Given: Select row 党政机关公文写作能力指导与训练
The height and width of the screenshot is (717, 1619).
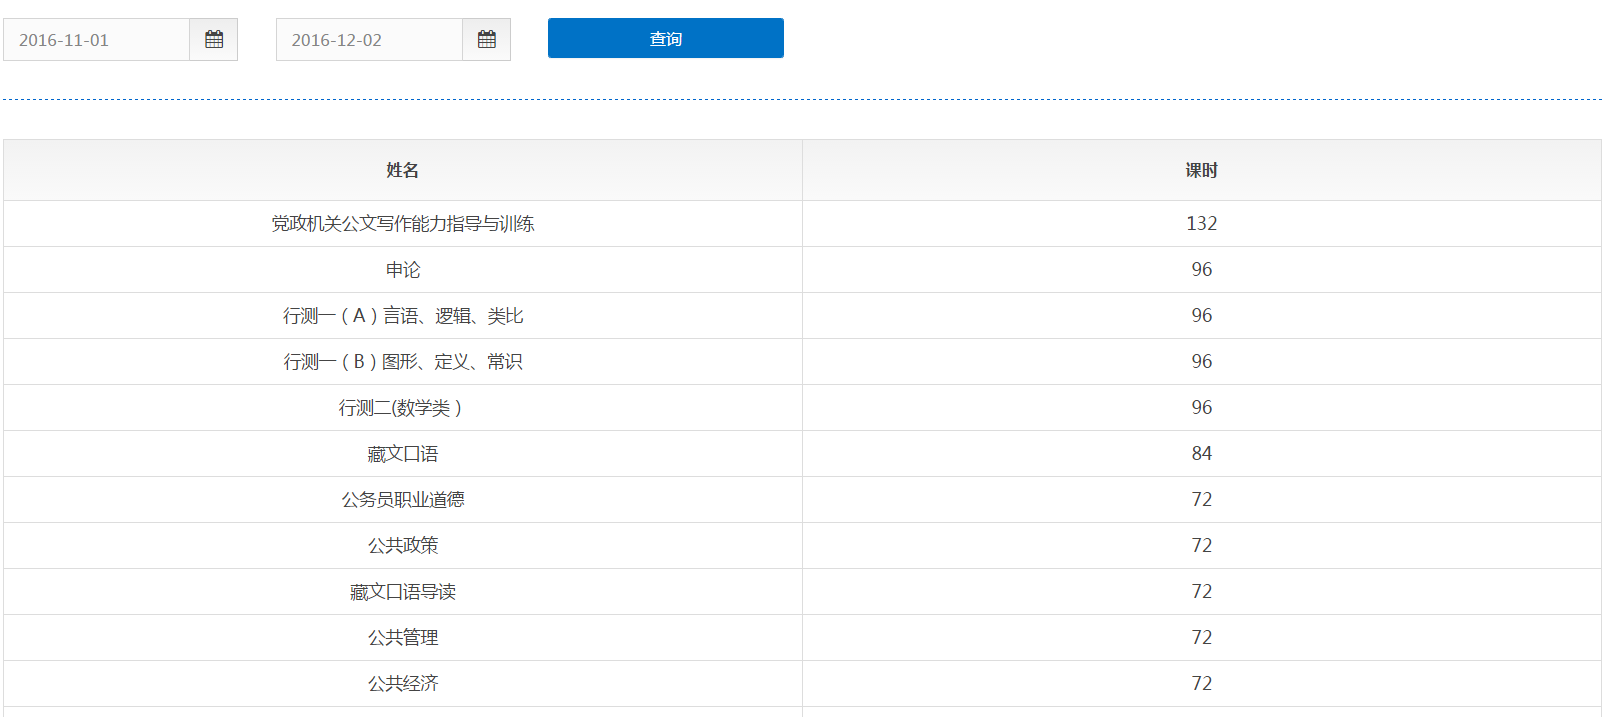Looking at the screenshot, I should [x=802, y=223].
